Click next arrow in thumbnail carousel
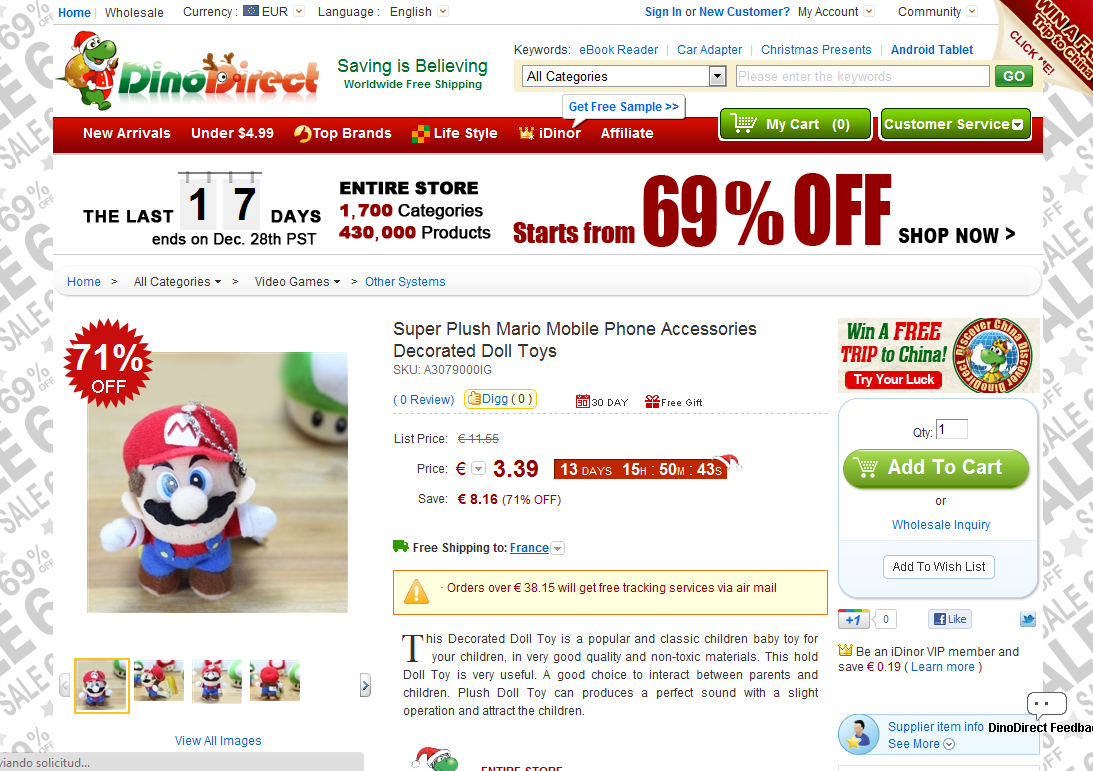Screen dimensions: 1093x771 click(x=365, y=686)
